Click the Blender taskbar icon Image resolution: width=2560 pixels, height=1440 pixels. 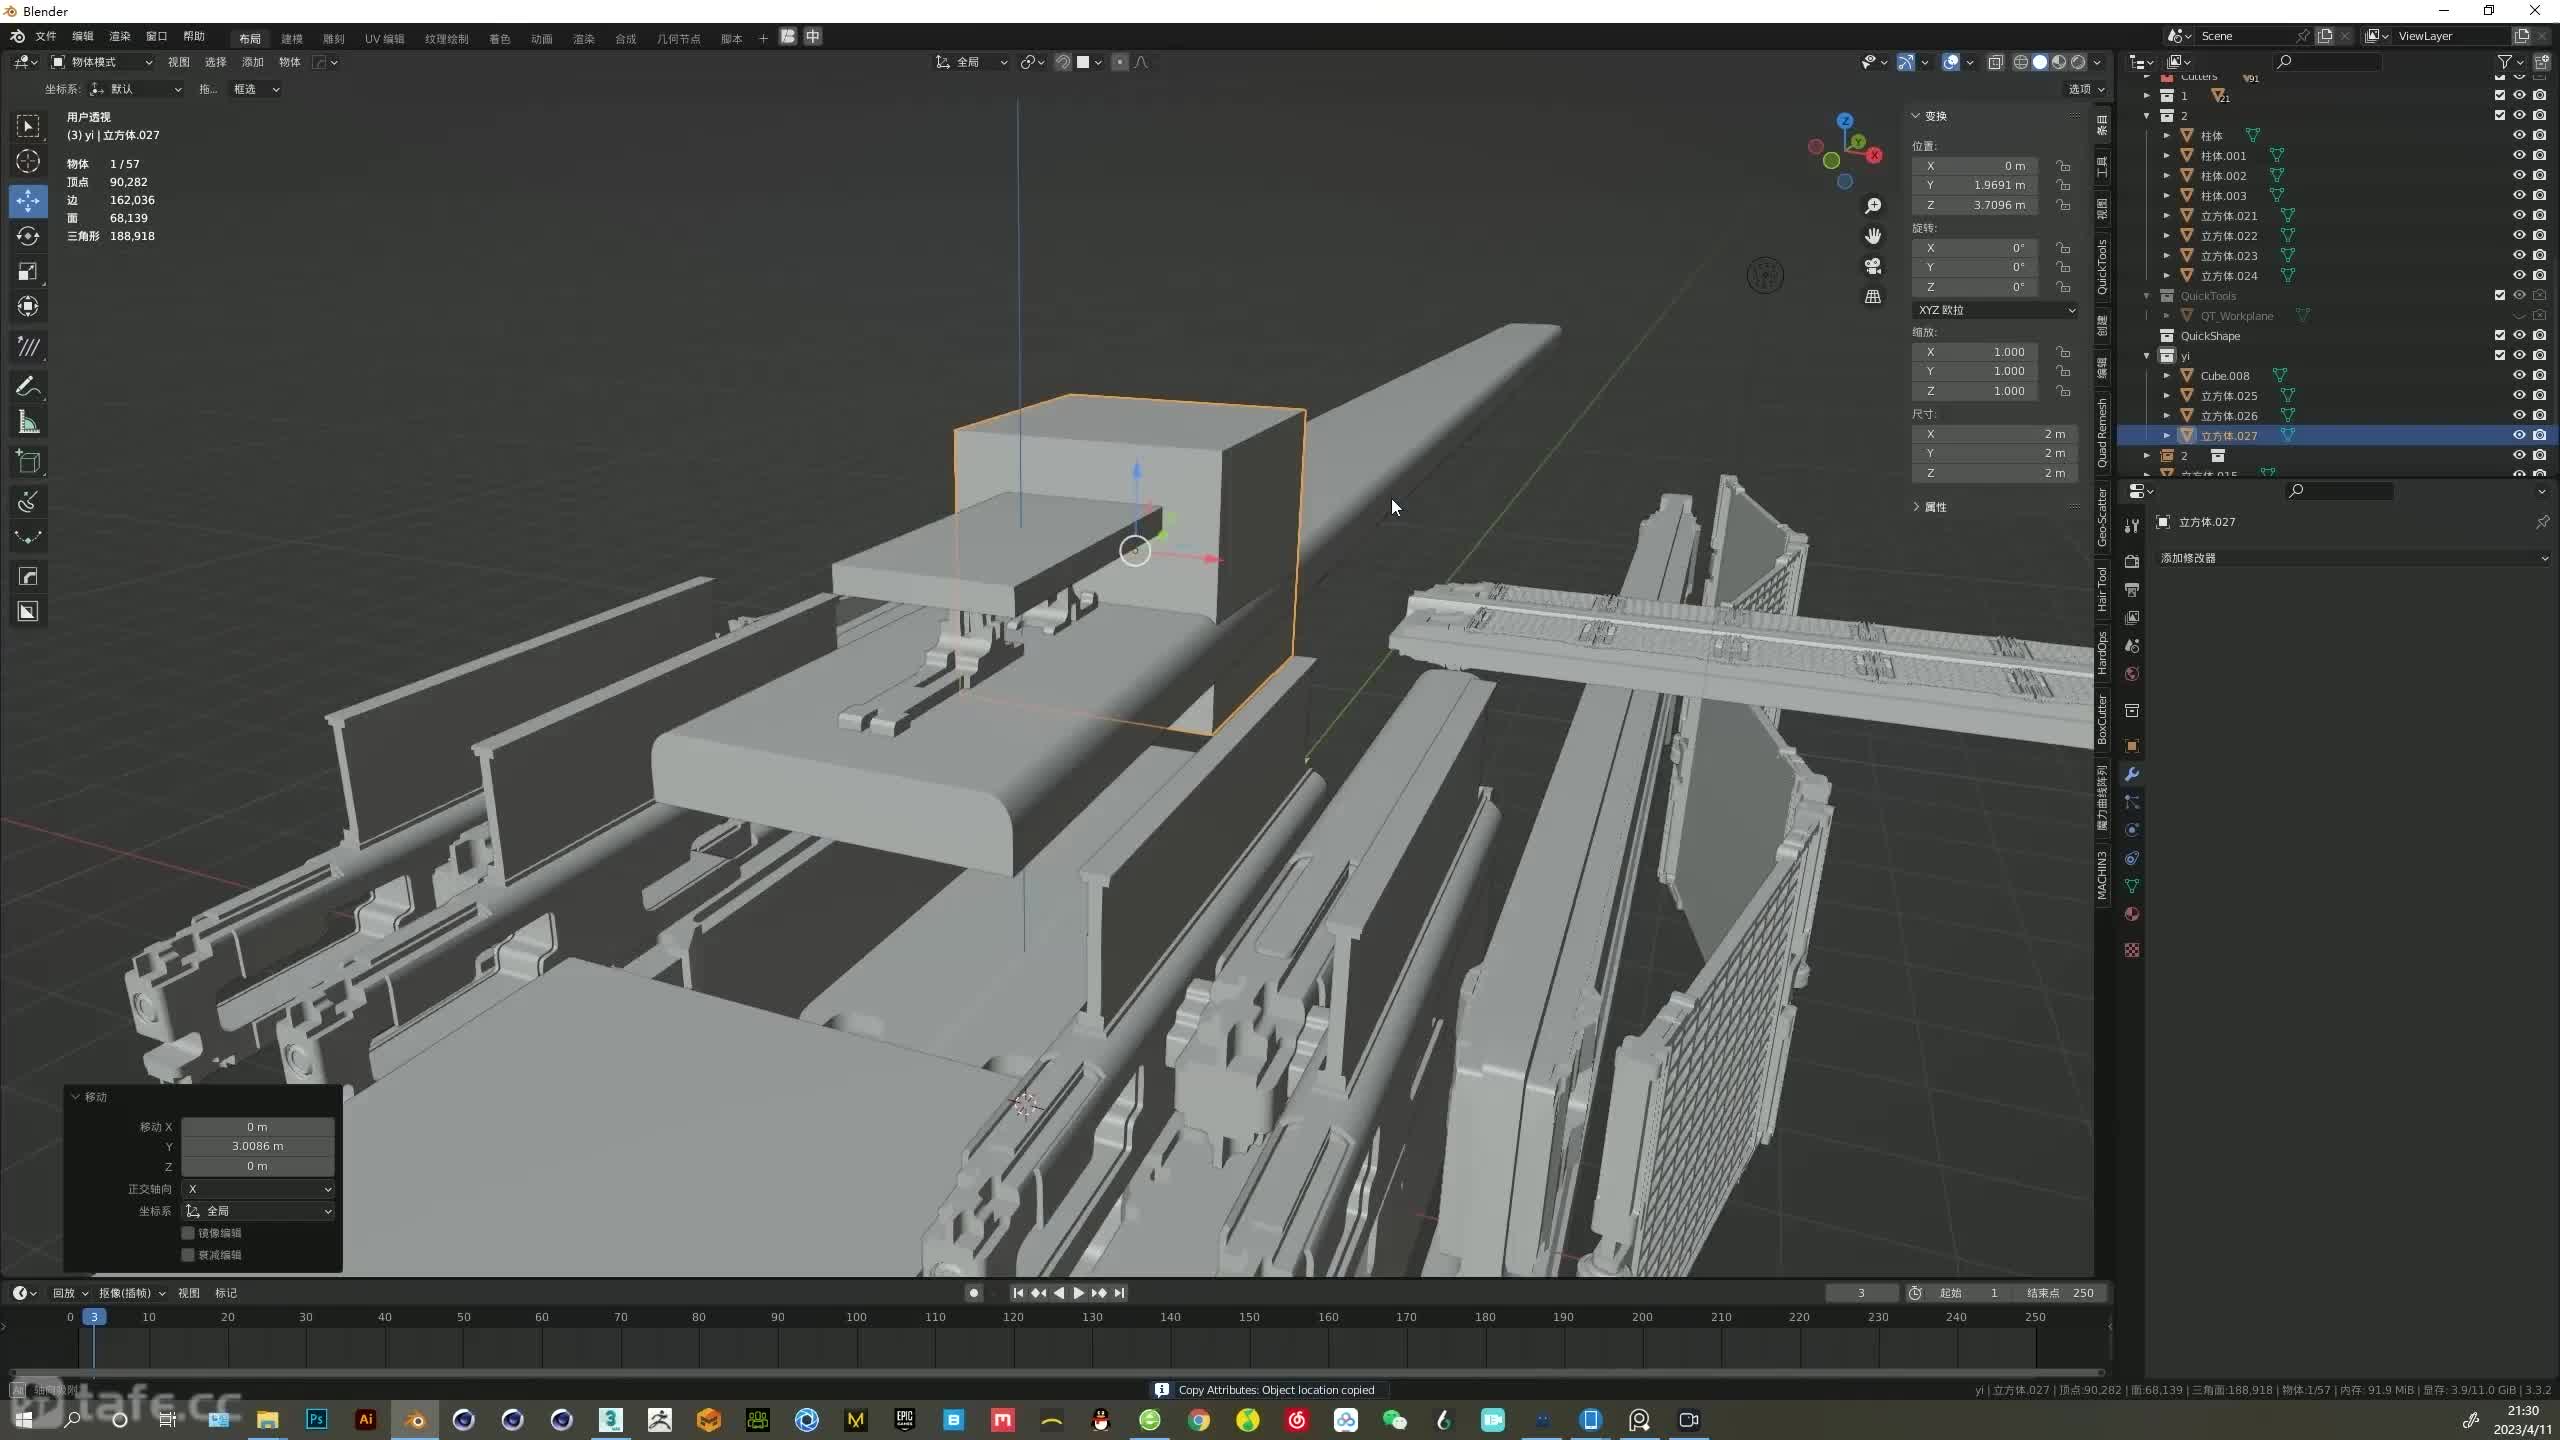(x=415, y=1420)
